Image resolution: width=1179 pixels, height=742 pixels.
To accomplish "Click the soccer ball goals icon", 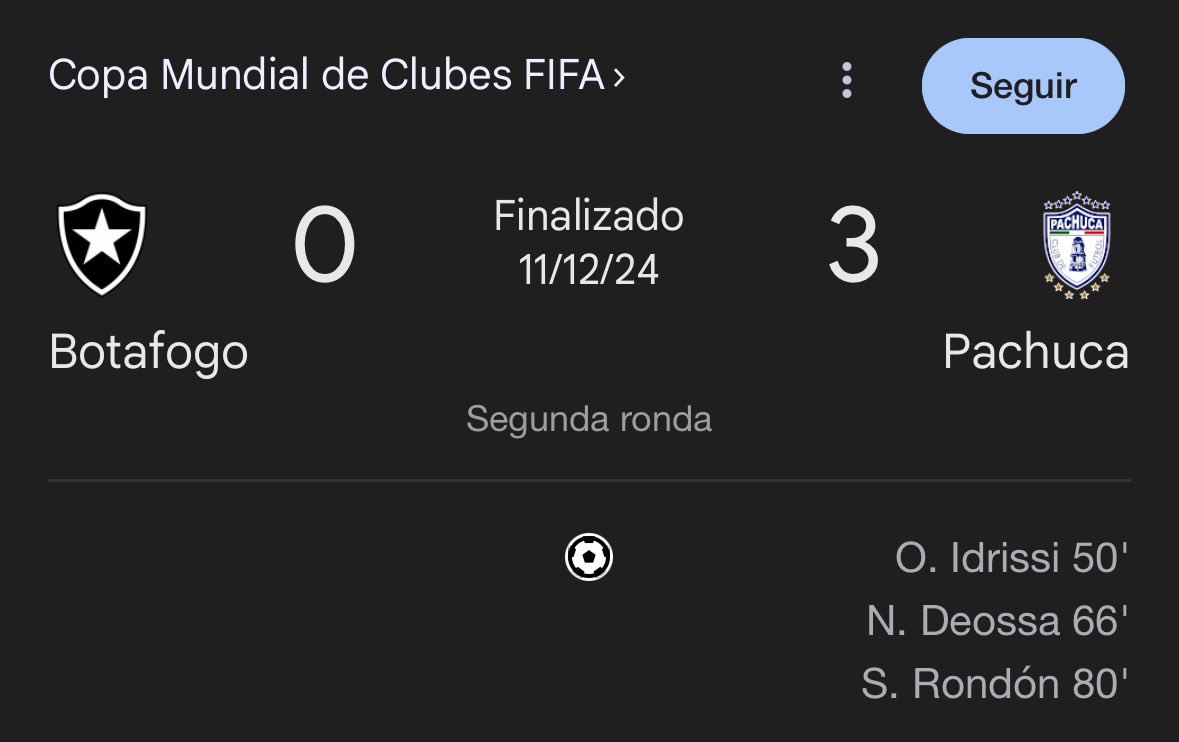I will coord(589,557).
